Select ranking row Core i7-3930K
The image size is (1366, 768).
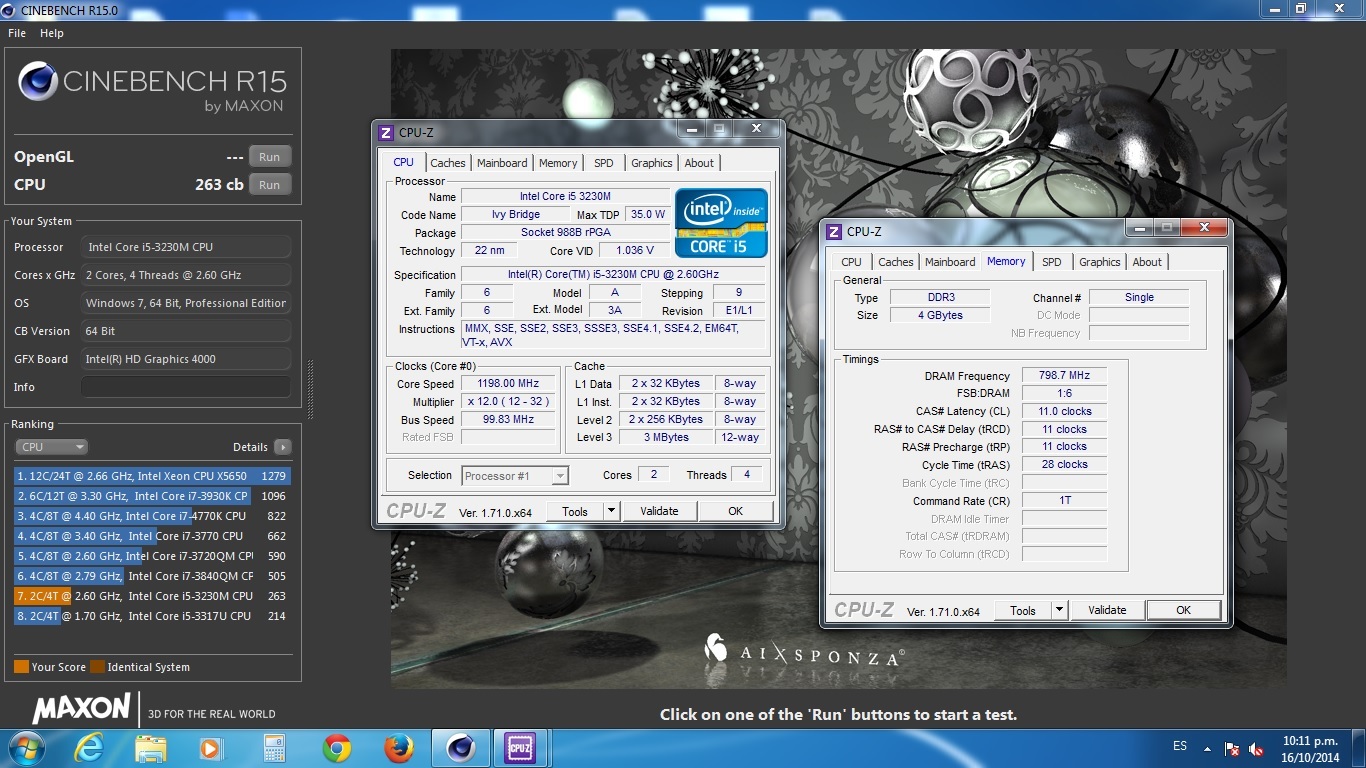(x=152, y=496)
